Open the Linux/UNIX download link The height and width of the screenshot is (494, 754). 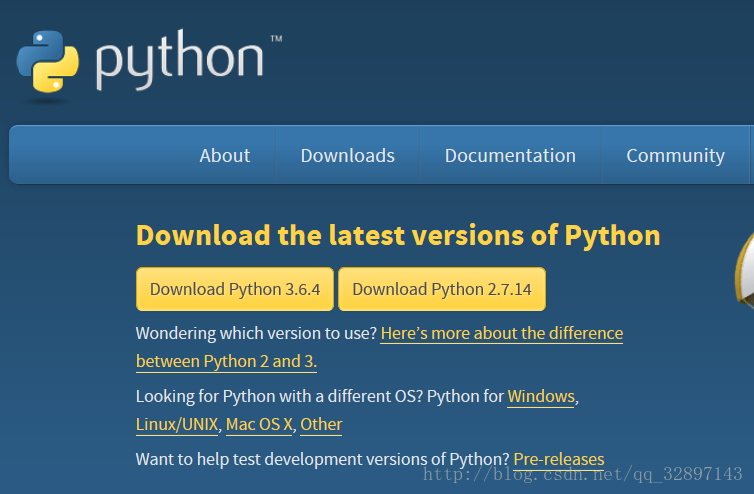point(177,425)
